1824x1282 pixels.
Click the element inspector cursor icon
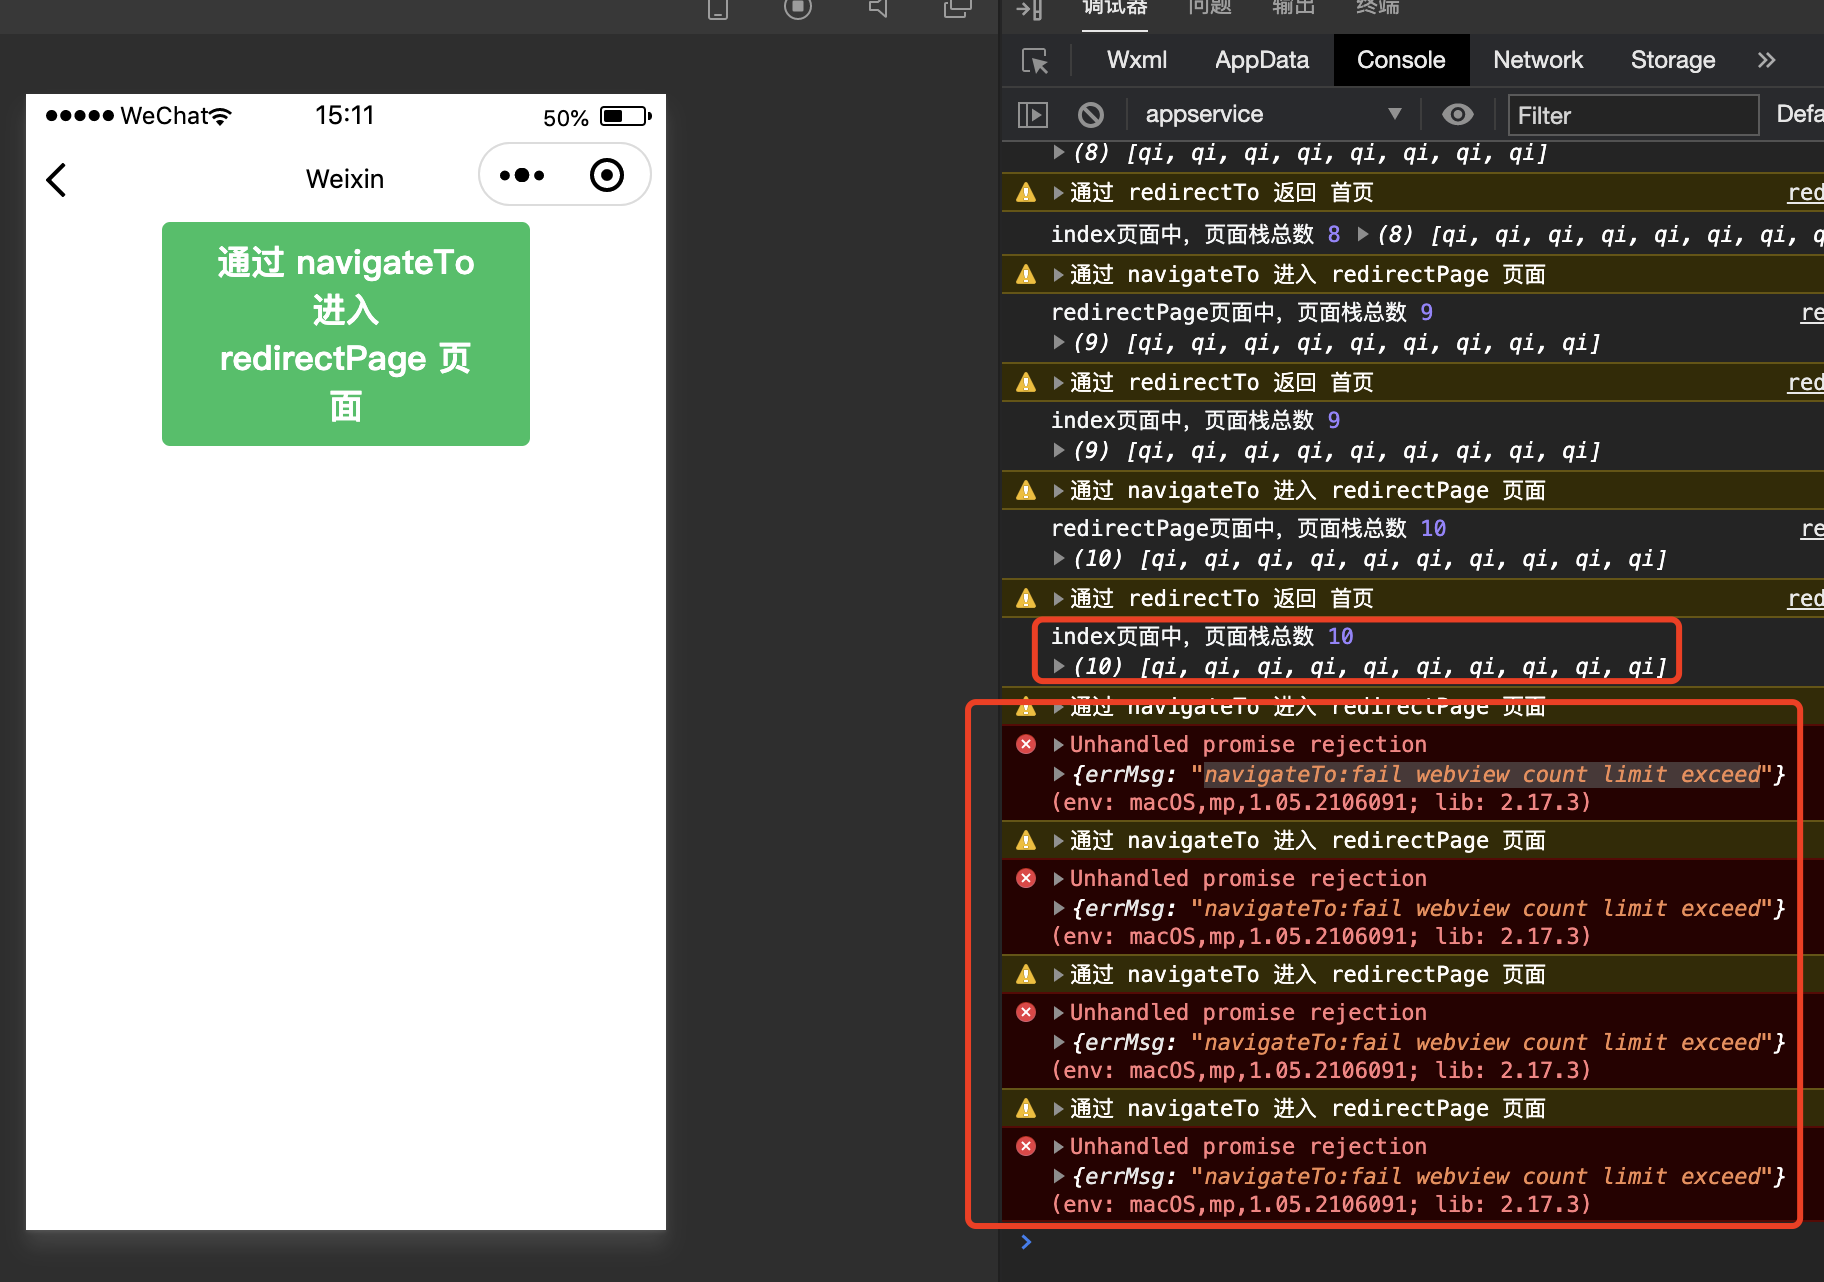click(x=1035, y=61)
